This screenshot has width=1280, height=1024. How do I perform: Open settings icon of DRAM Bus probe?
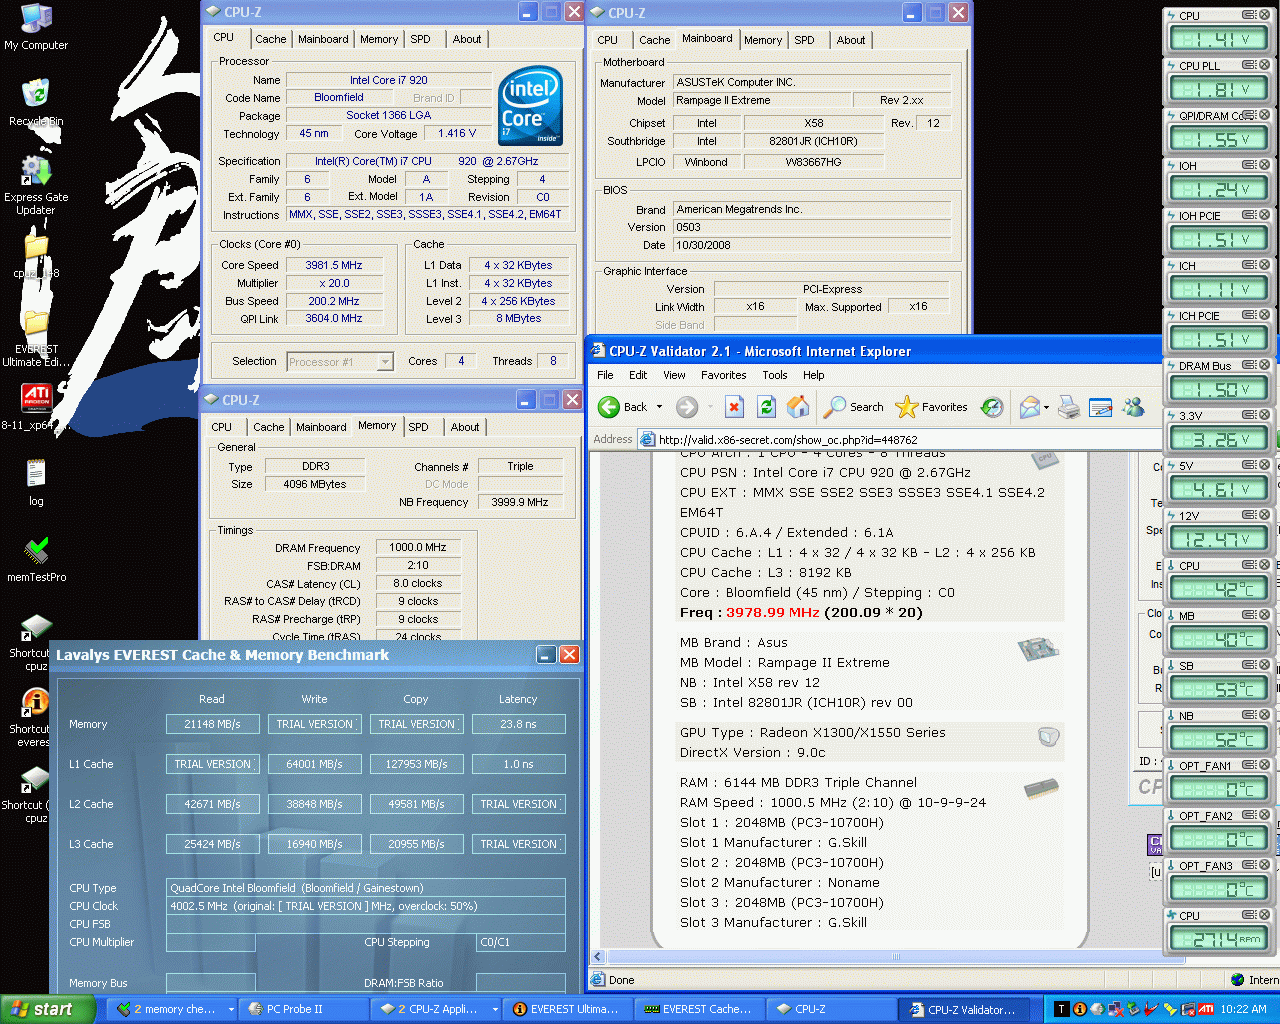1250,365
